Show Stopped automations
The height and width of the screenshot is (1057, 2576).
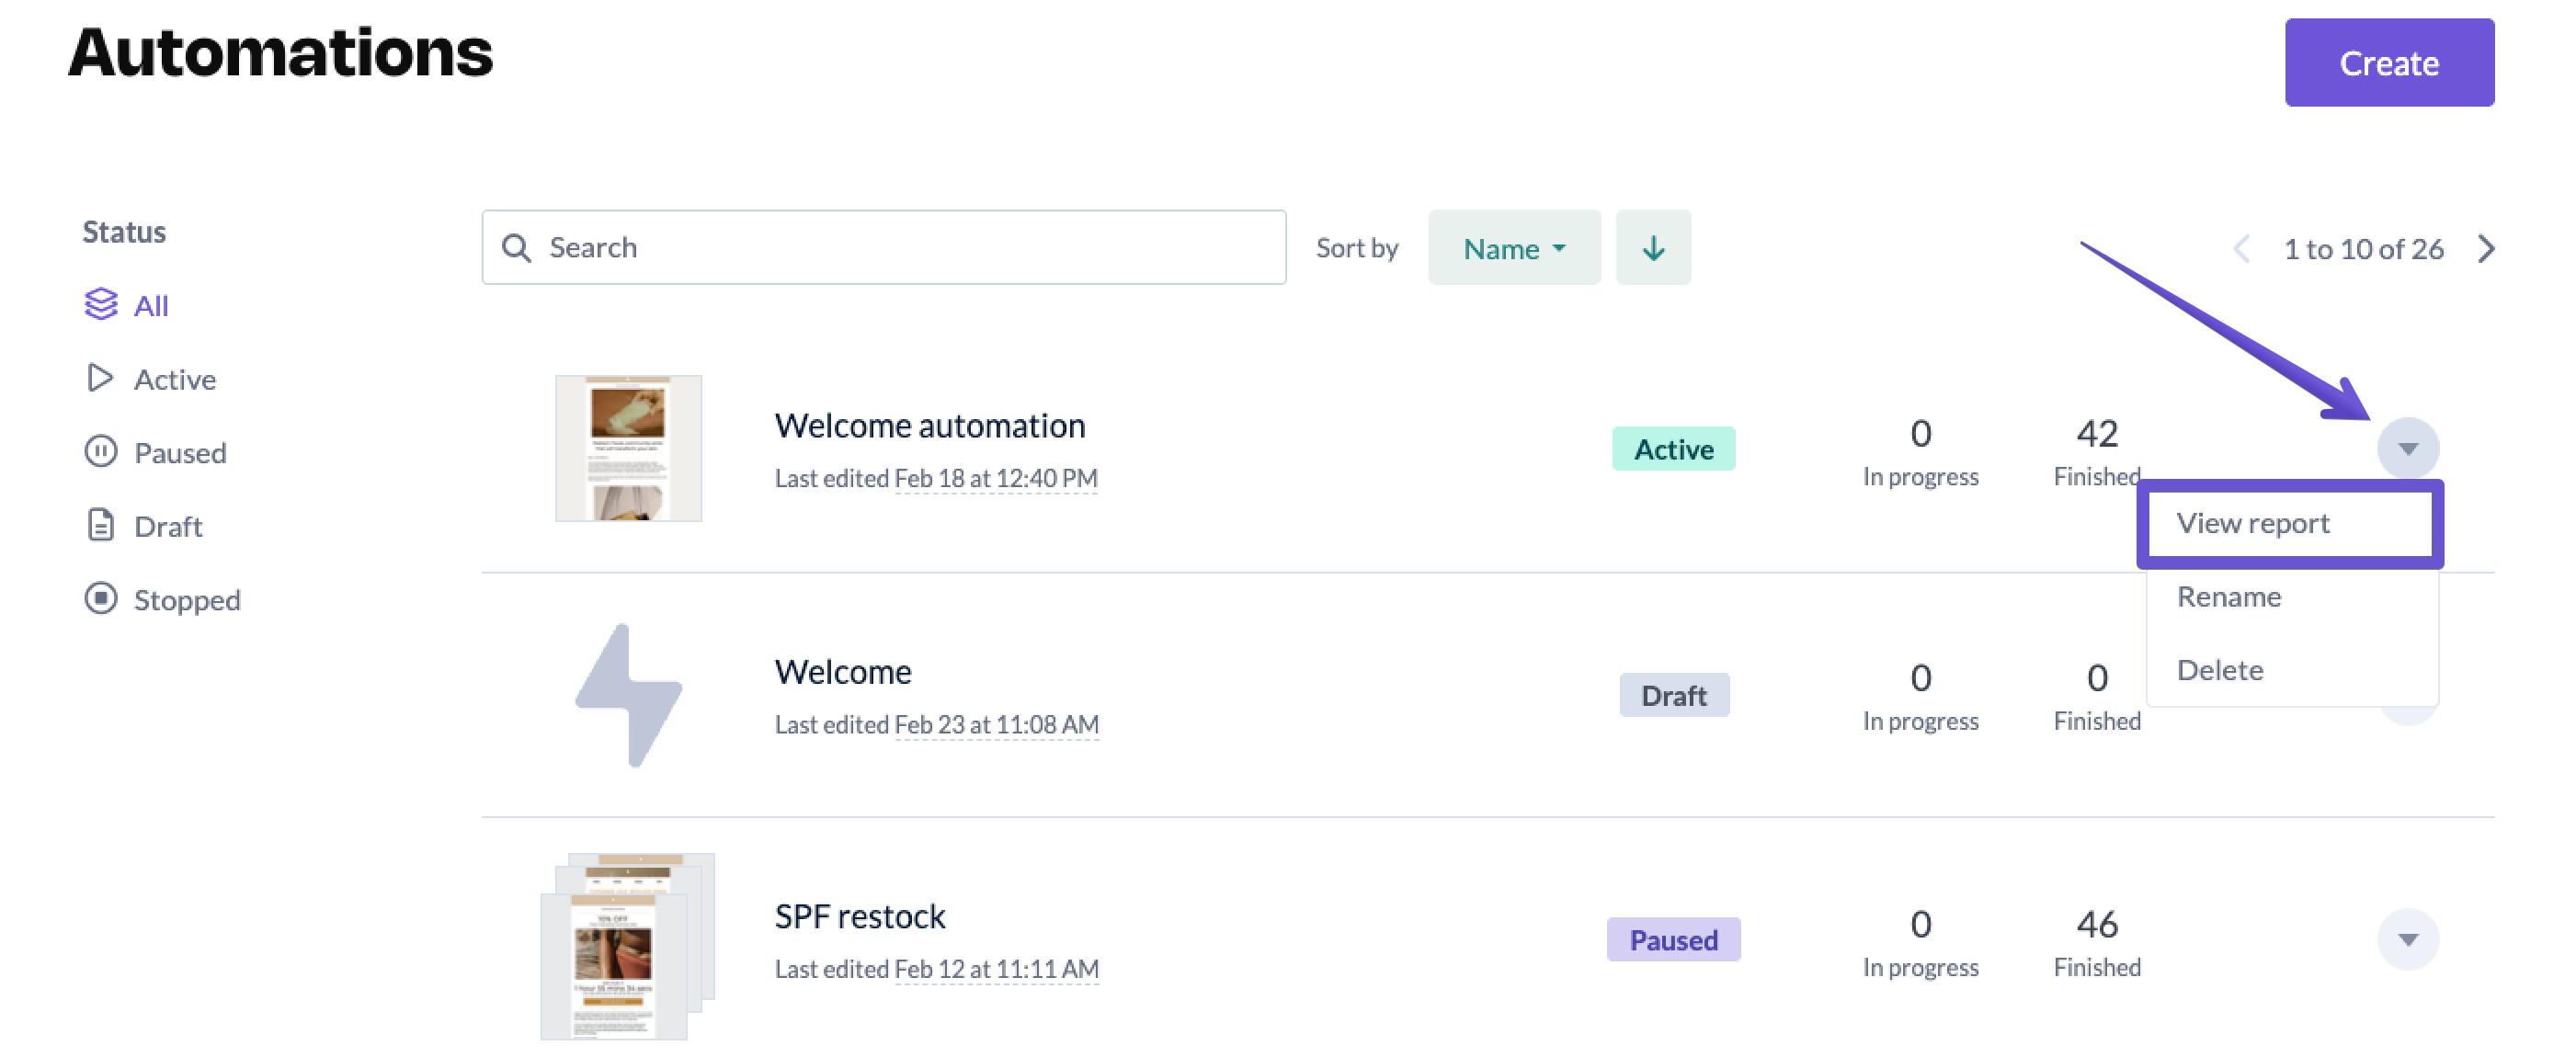click(x=186, y=600)
